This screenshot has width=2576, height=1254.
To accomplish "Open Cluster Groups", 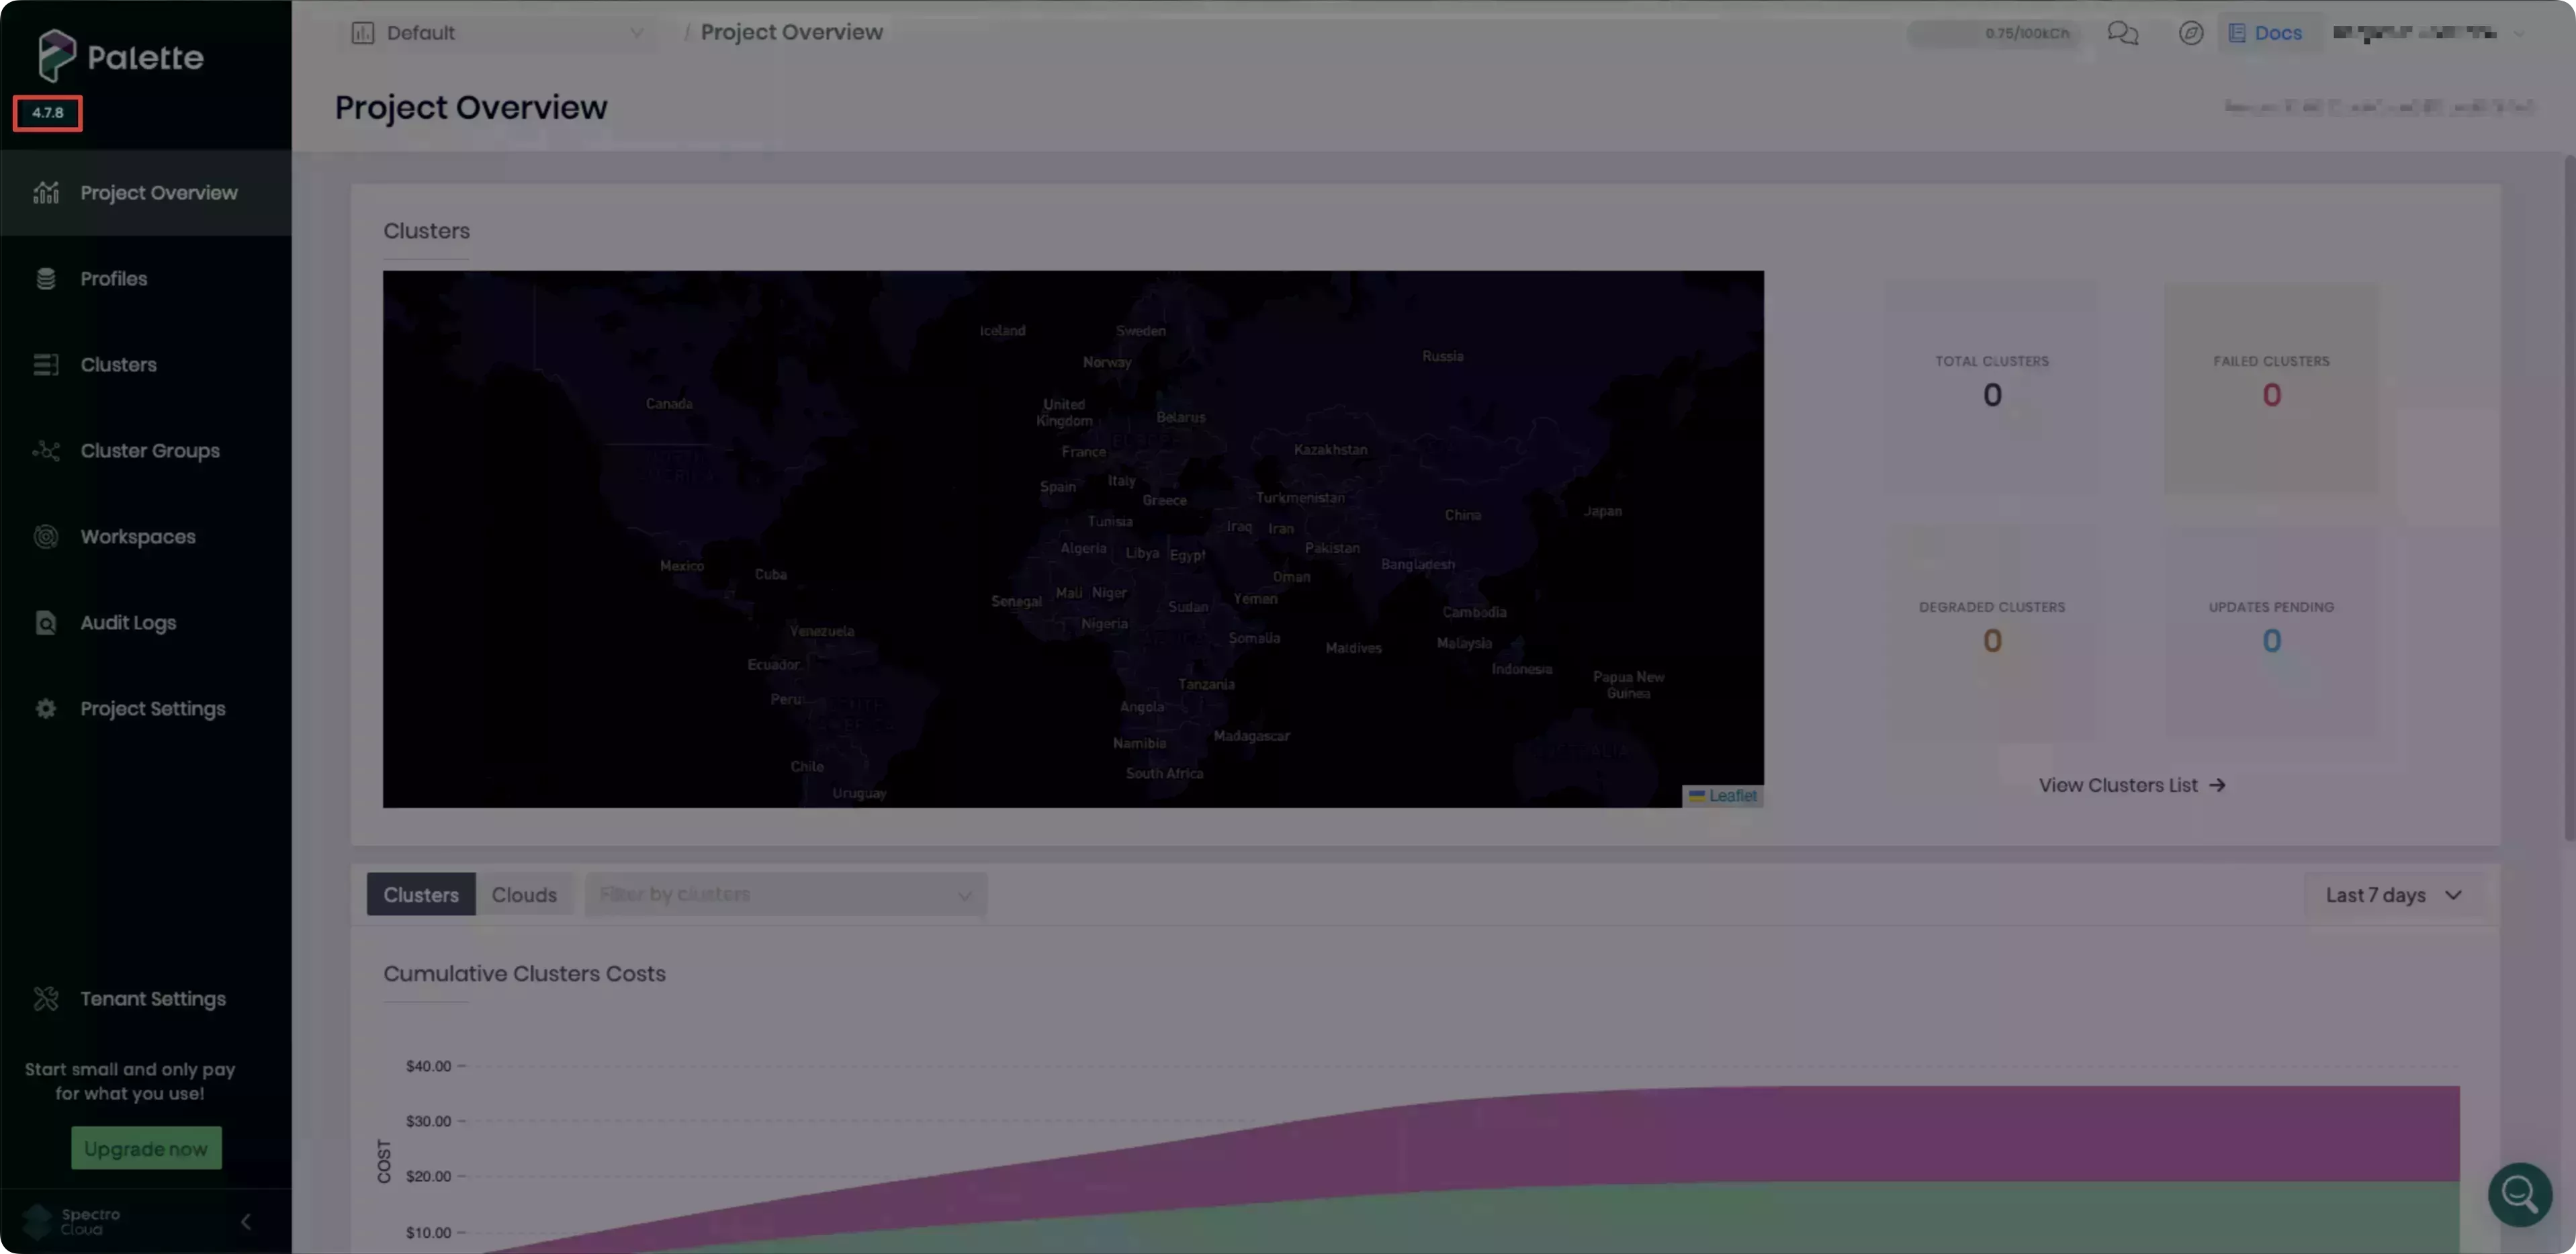I will click(x=150, y=450).
